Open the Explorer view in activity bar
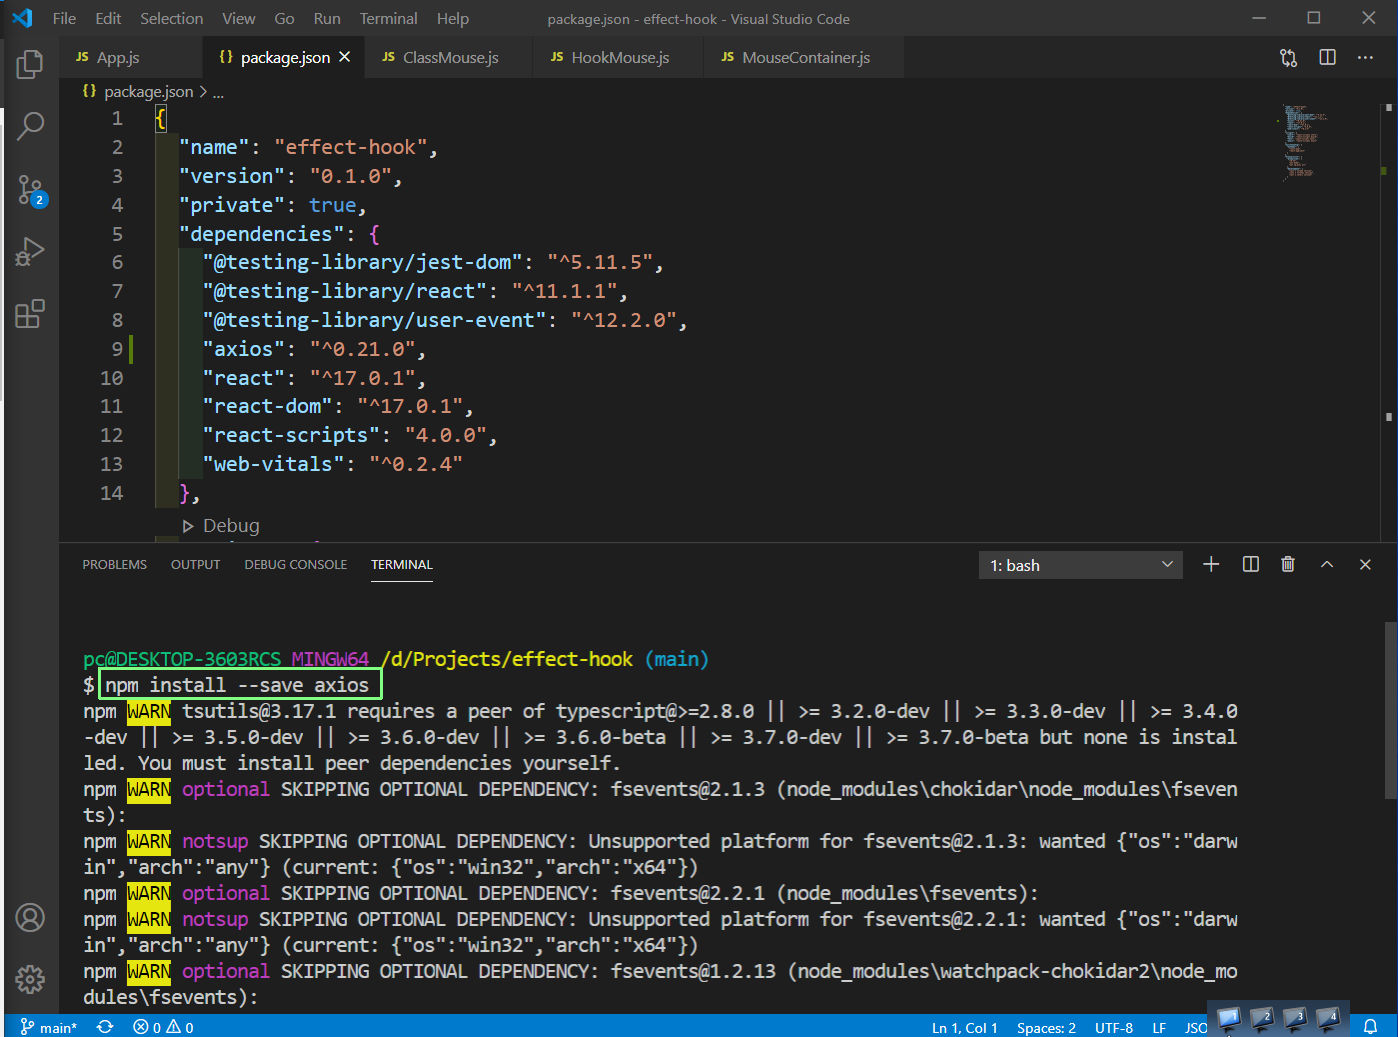Image resolution: width=1398 pixels, height=1037 pixels. tap(30, 64)
